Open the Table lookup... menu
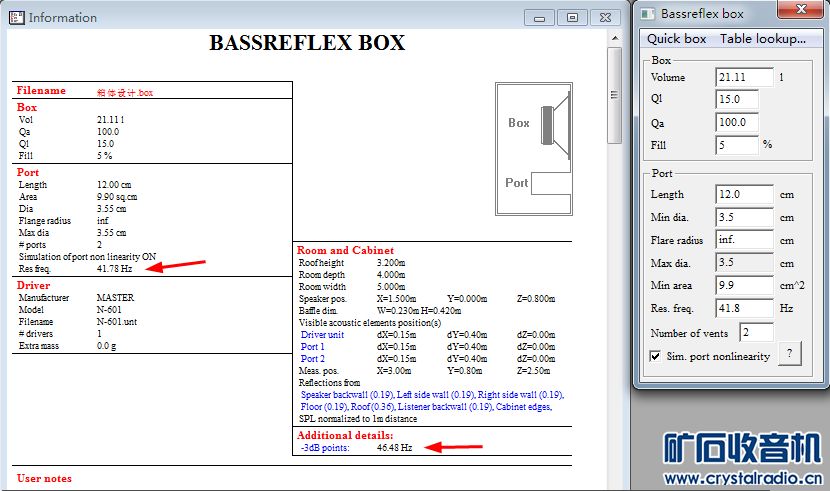 pos(763,39)
